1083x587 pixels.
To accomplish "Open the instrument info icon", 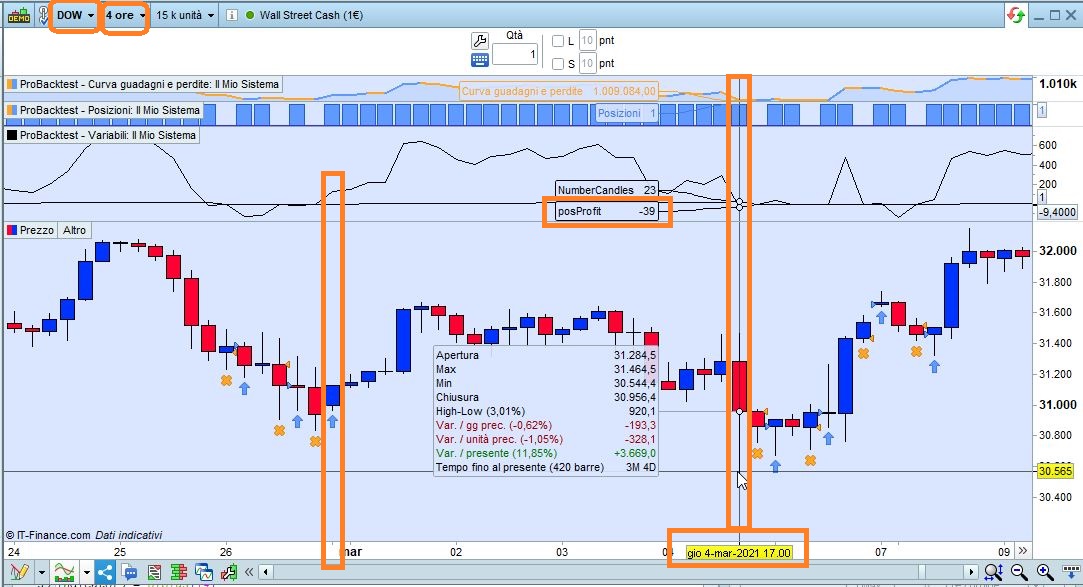I will (x=232, y=15).
